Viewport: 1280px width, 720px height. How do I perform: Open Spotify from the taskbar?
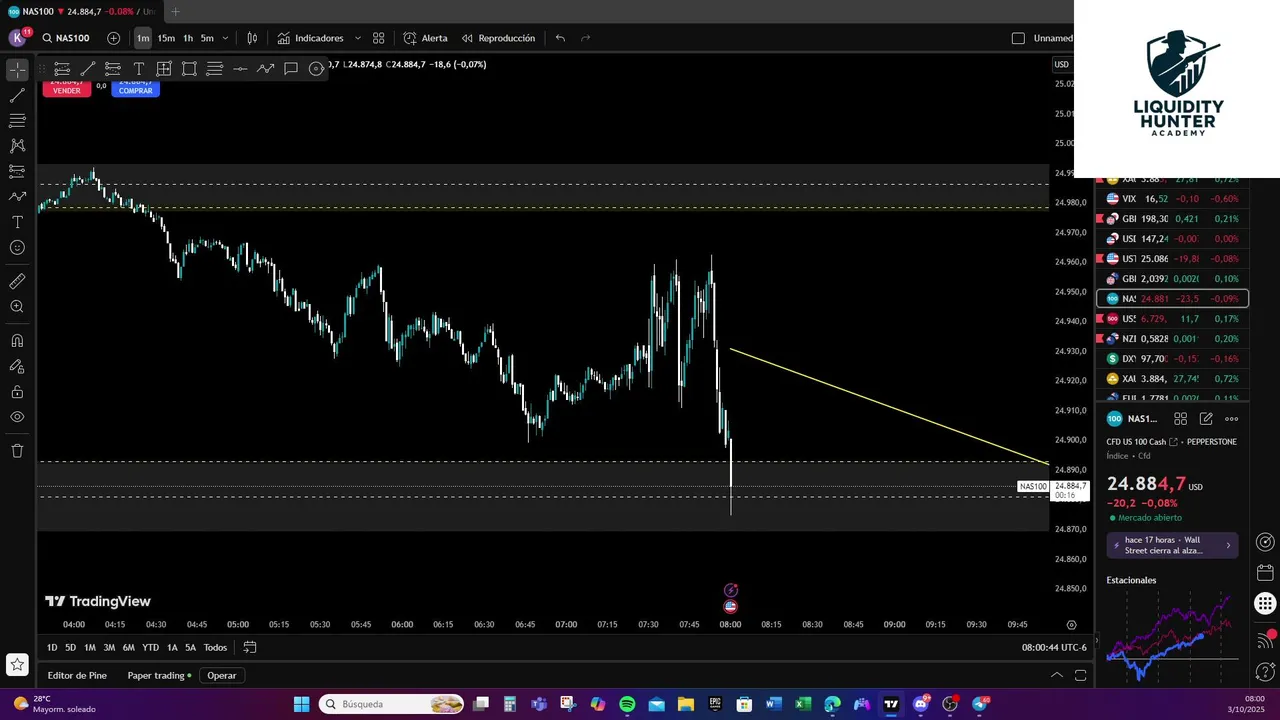click(627, 704)
